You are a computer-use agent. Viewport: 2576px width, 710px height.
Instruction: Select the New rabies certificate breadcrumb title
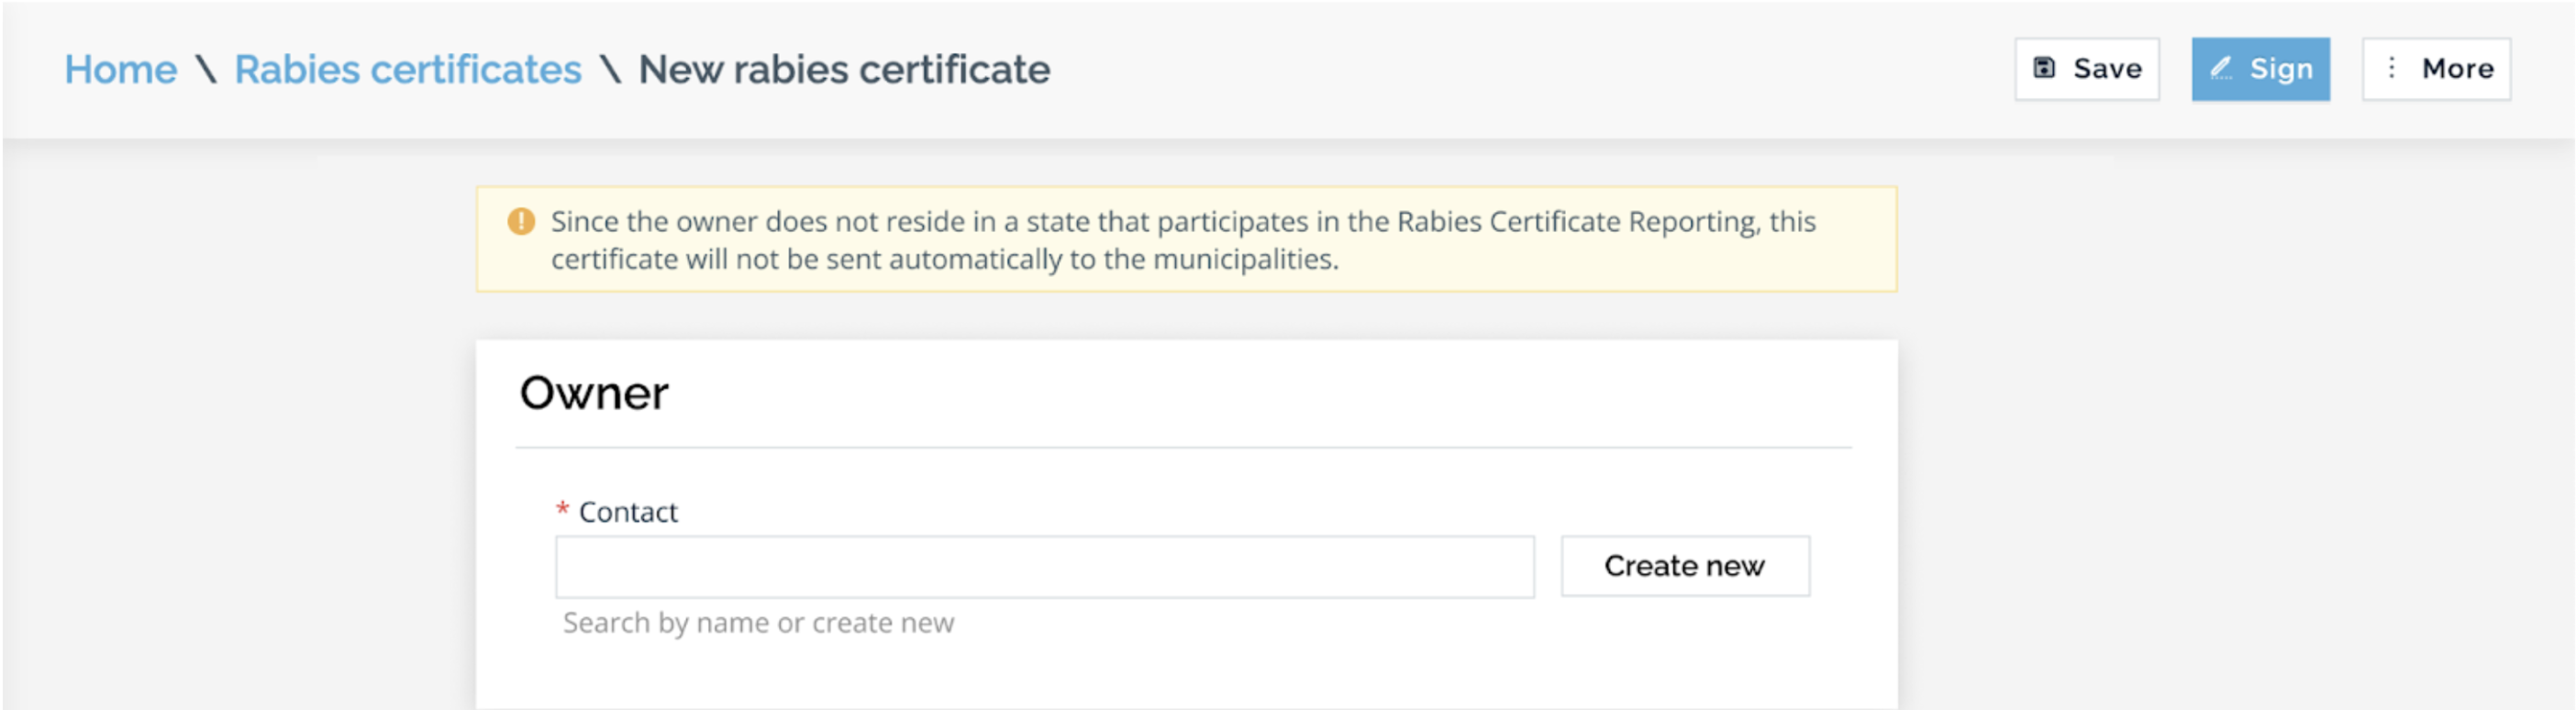(844, 70)
